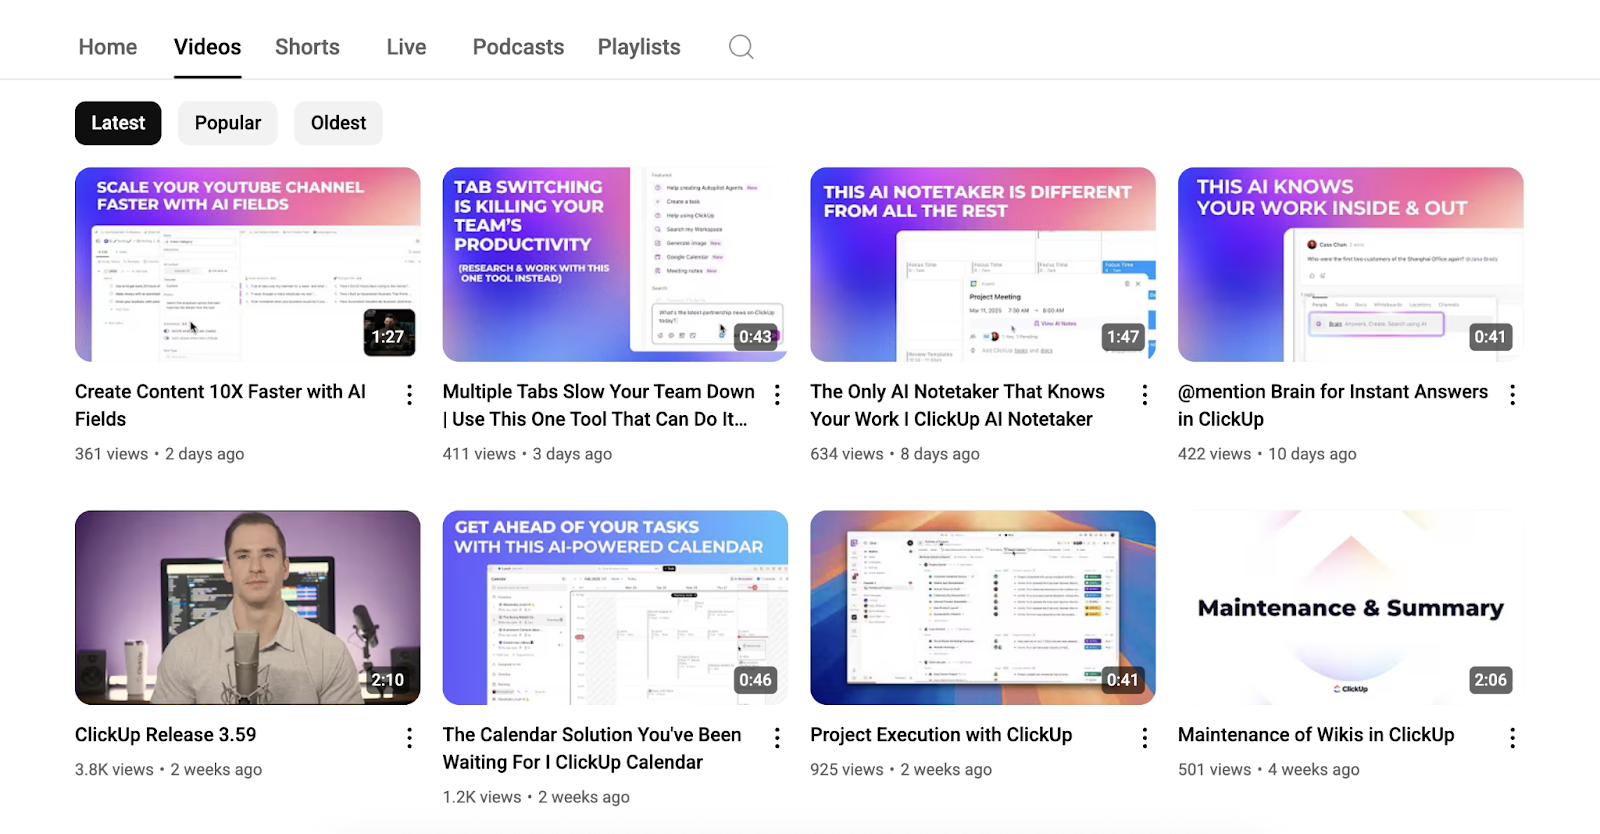Open options menu for The Calendar Solution video
Viewport: 1600px width, 834px height.
coord(777,738)
